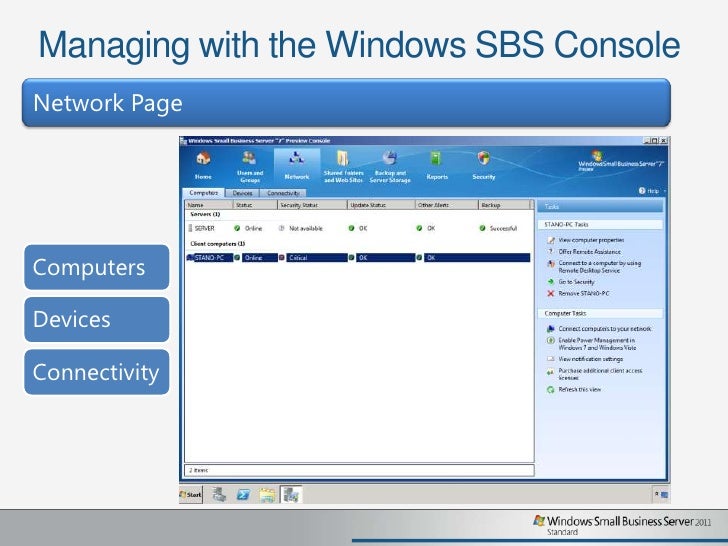728x546 pixels.
Task: Click SERVER's Not available security icon
Action: [281, 228]
